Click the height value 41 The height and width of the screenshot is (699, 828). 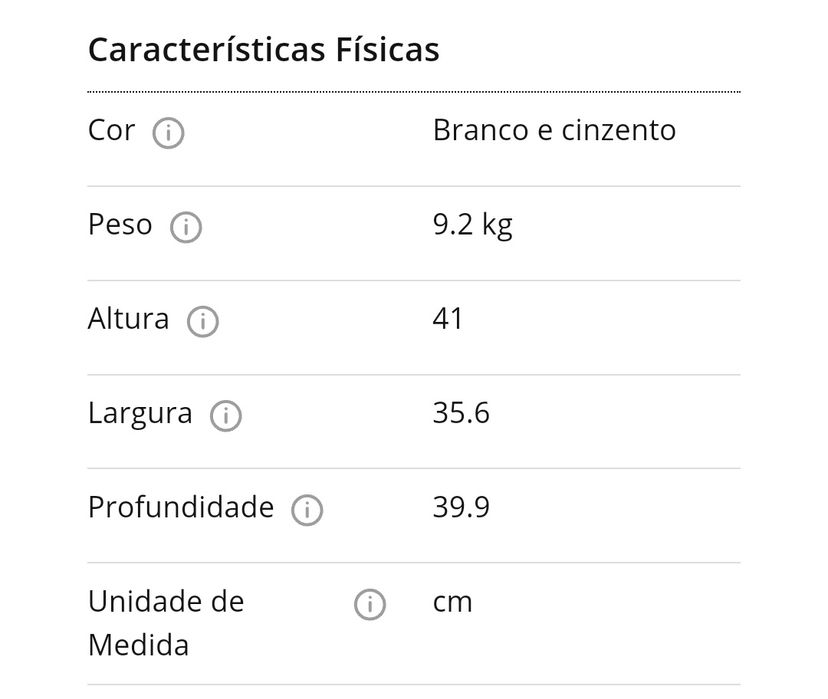pos(448,320)
